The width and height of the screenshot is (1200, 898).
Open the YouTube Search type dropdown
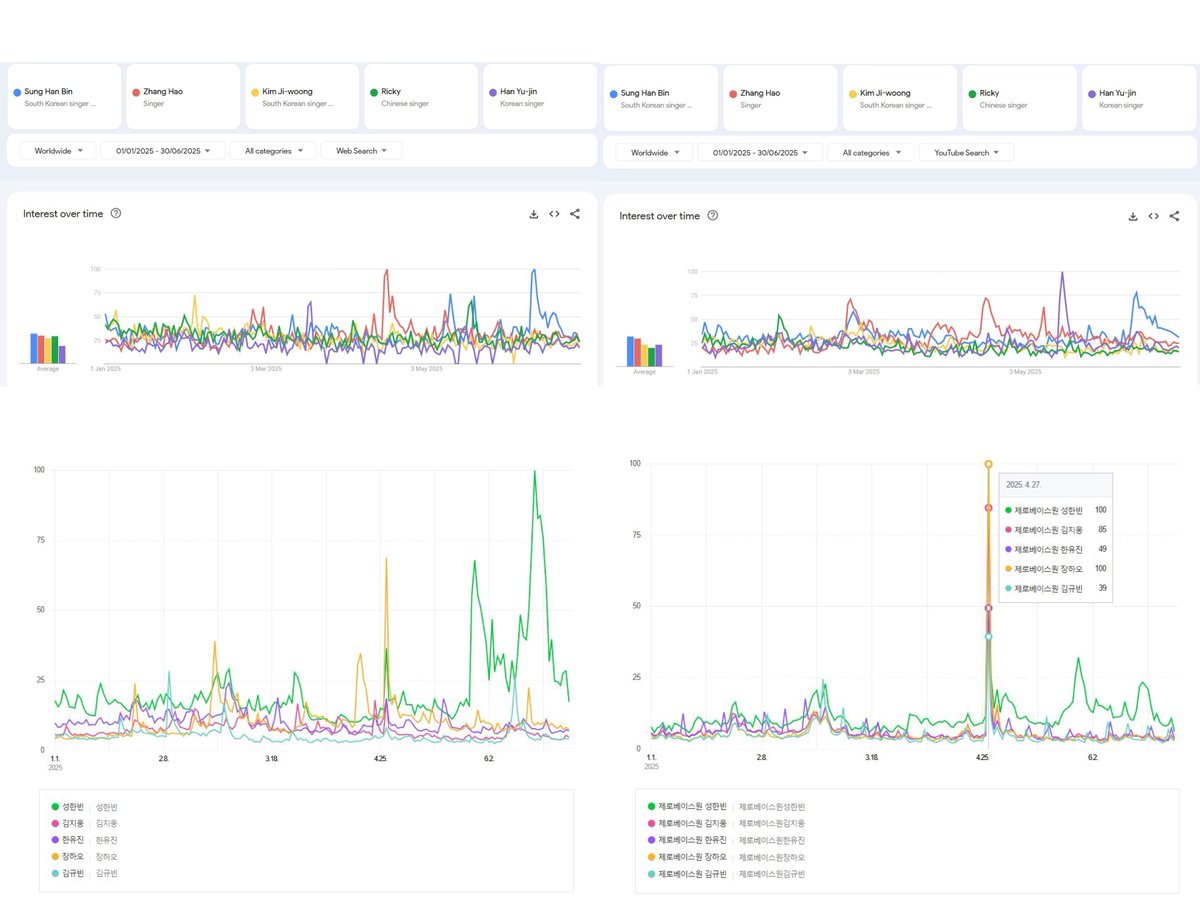coord(966,153)
